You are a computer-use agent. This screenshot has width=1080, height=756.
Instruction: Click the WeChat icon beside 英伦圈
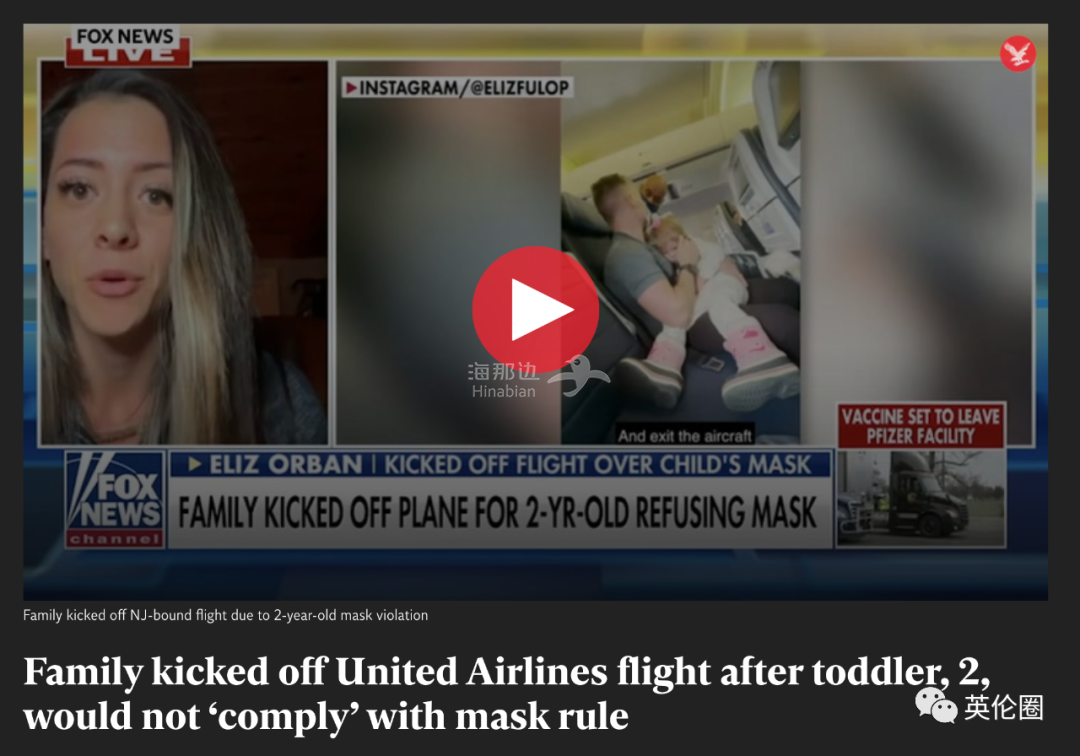pos(935,706)
